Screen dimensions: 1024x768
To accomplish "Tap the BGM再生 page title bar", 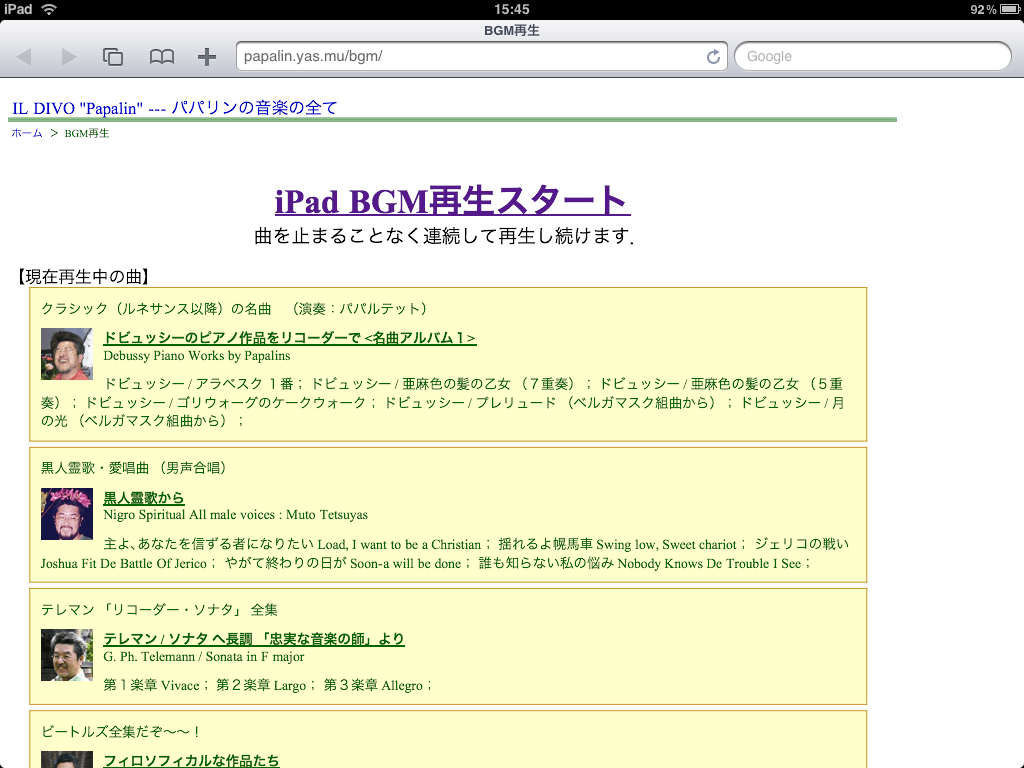I will 511,30.
